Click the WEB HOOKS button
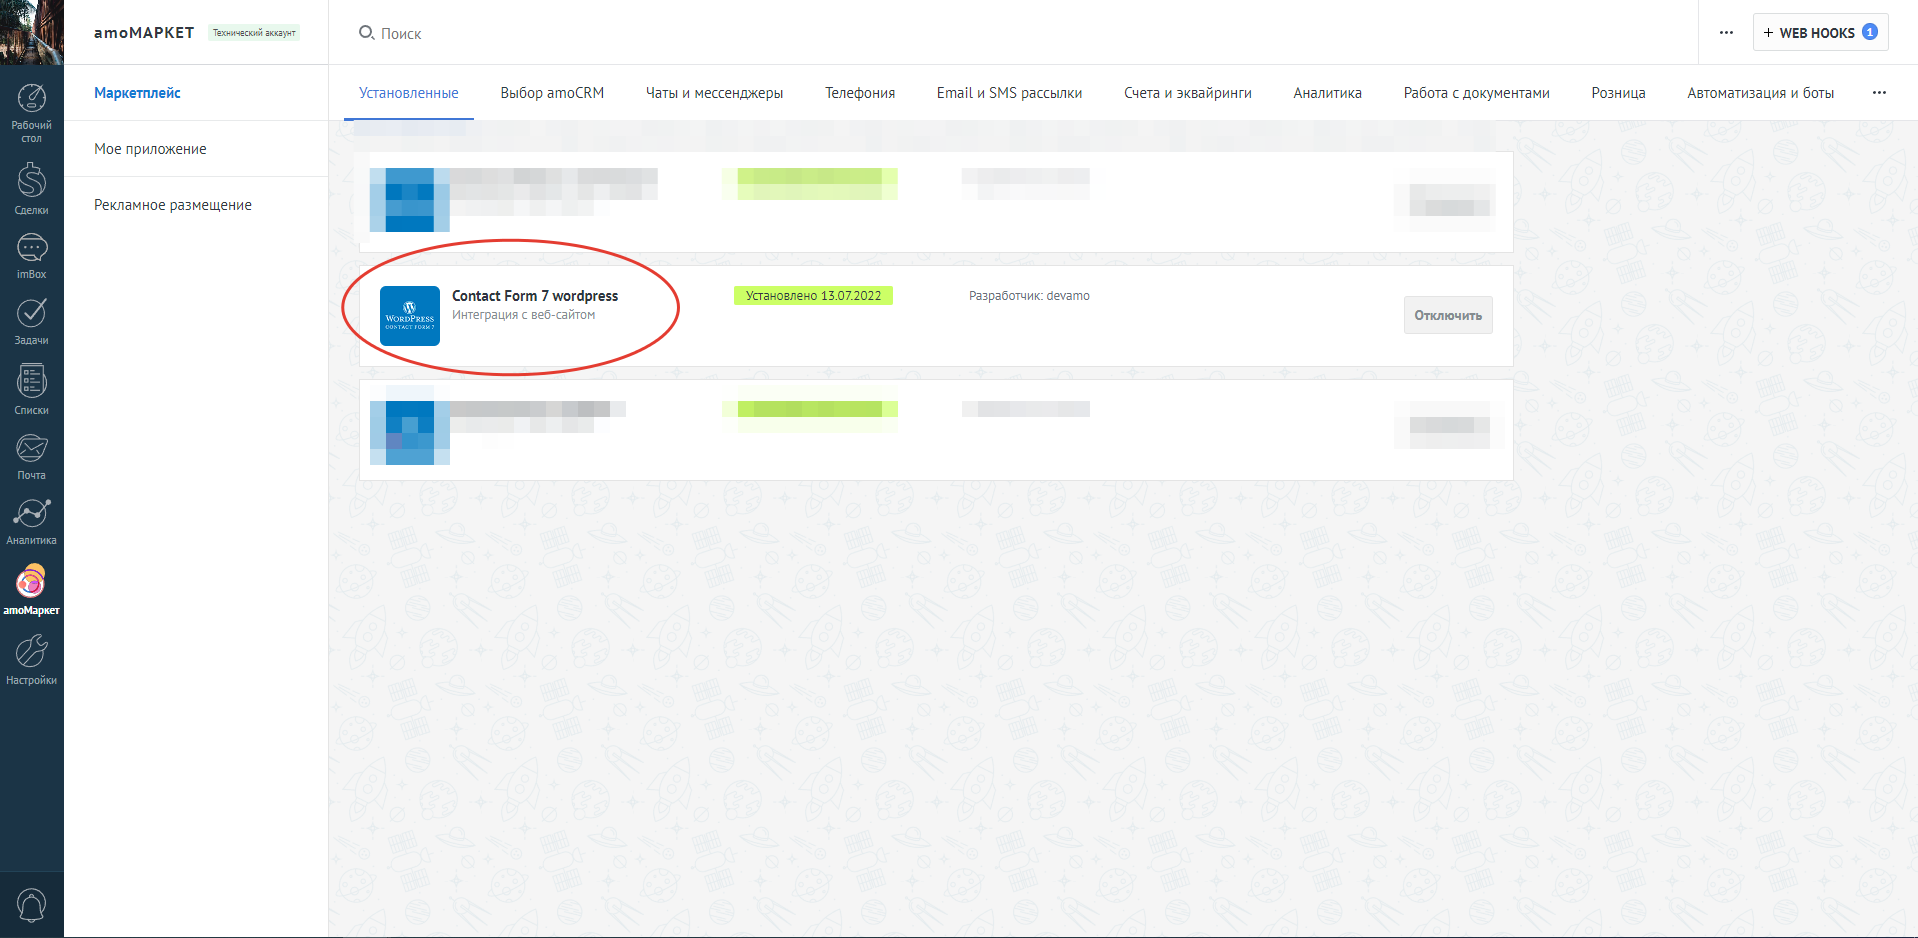The width and height of the screenshot is (1918, 938). coord(1820,32)
